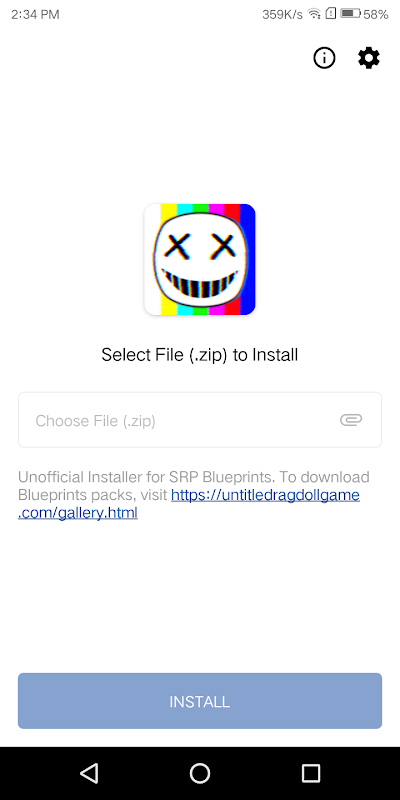Viewport: 400px width, 800px height.
Task: Tap the 58% battery percentage text
Action: tap(376, 14)
